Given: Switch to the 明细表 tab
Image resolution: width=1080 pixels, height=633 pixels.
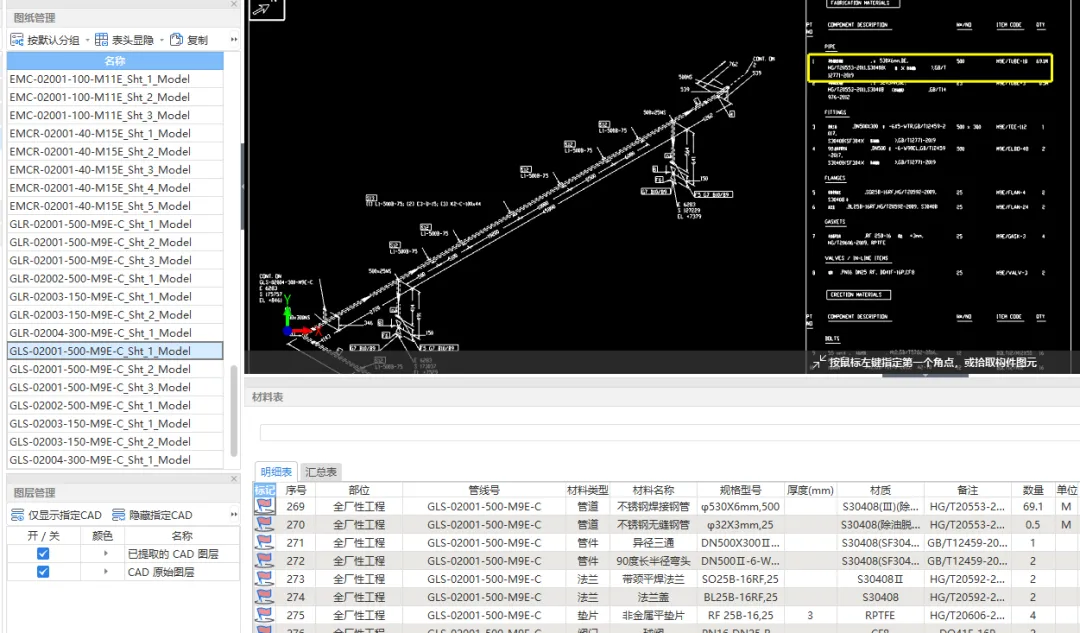Looking at the screenshot, I should [x=276, y=472].
